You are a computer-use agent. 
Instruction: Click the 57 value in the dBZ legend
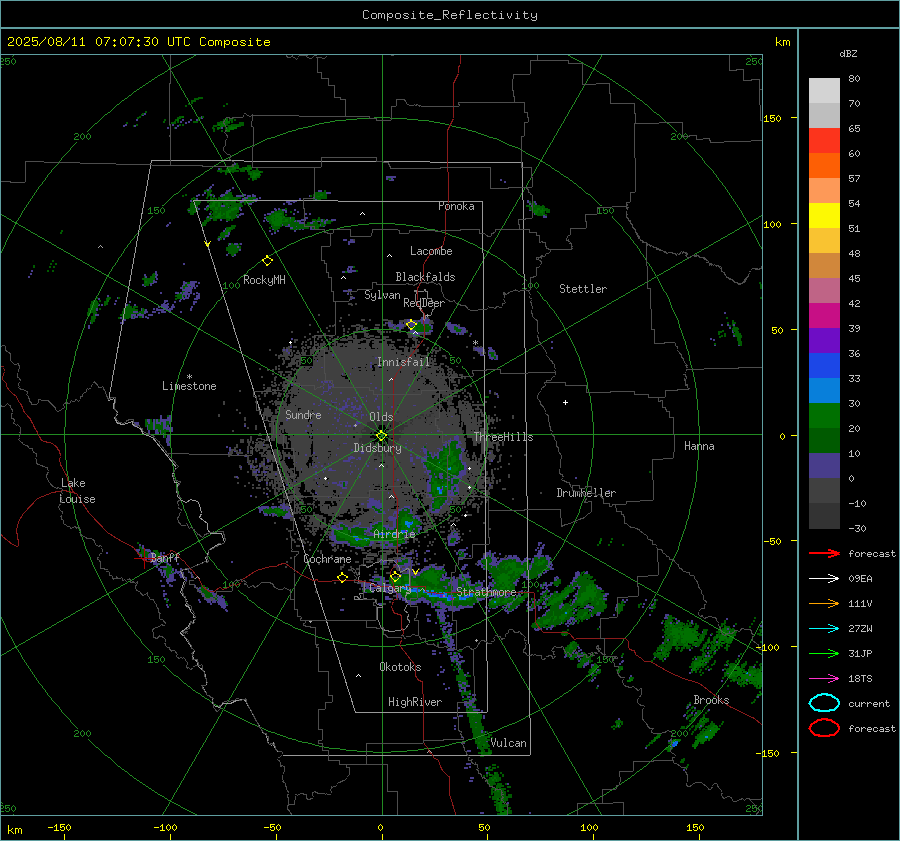coord(854,179)
